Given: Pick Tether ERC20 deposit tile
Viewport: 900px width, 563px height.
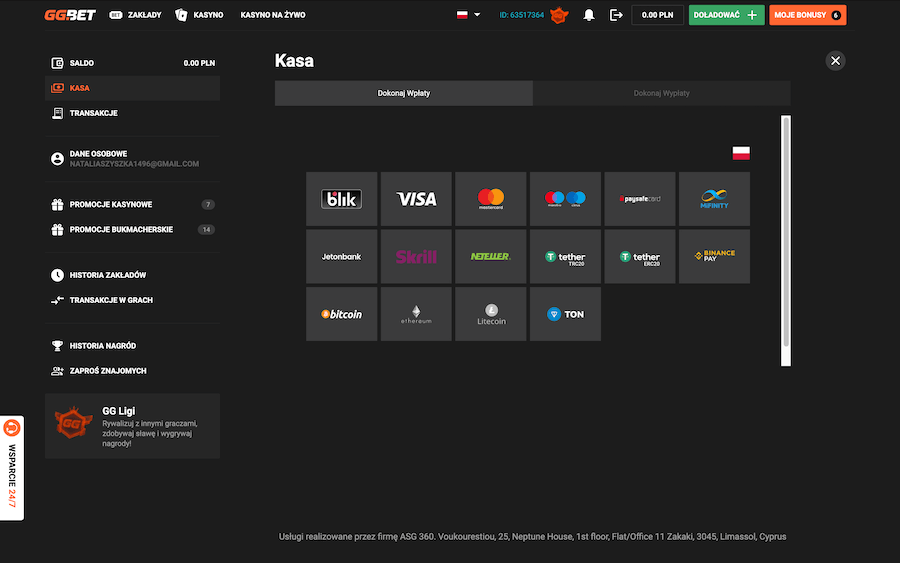Looking at the screenshot, I should tap(640, 257).
